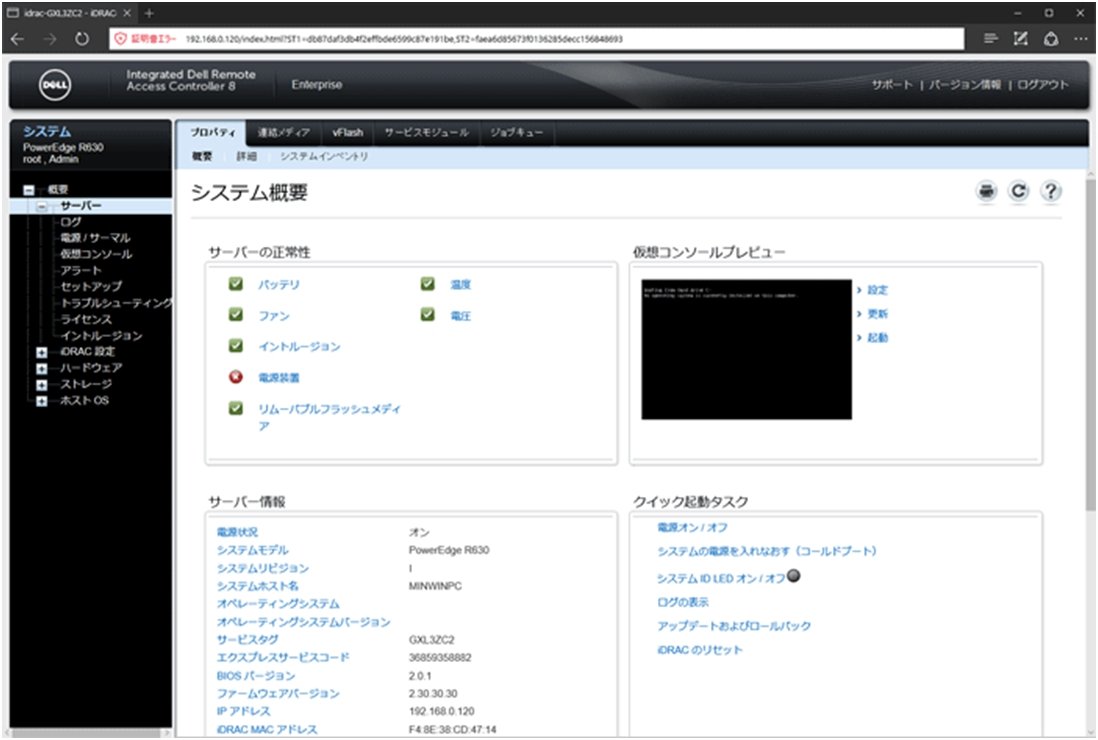
Task: Click the check next to リムーバブルフラッシュメディア
Action: click(x=236, y=407)
